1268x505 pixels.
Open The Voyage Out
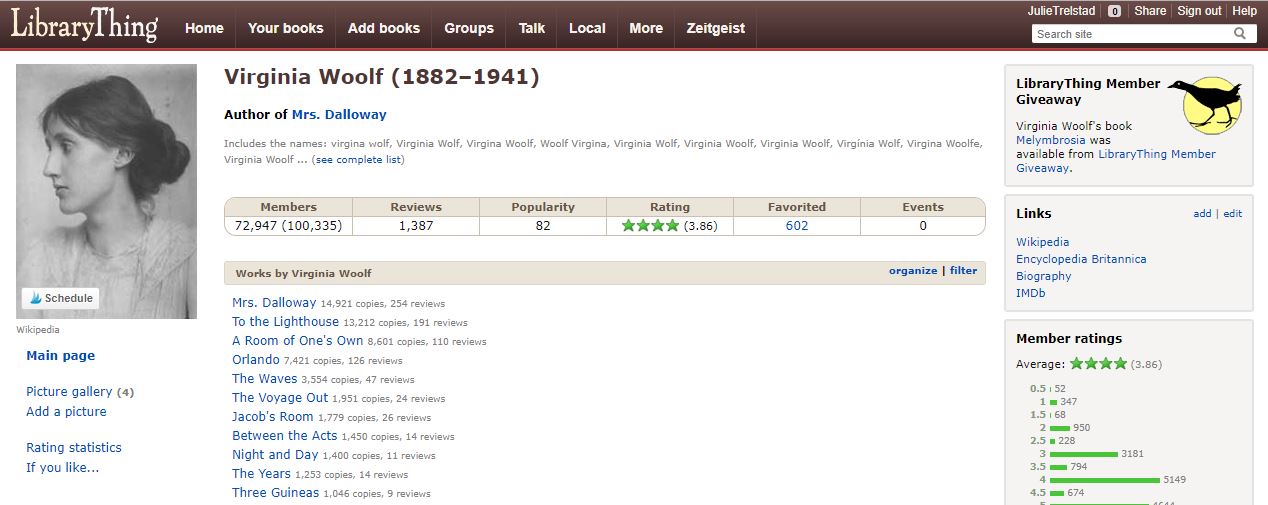[x=280, y=398]
